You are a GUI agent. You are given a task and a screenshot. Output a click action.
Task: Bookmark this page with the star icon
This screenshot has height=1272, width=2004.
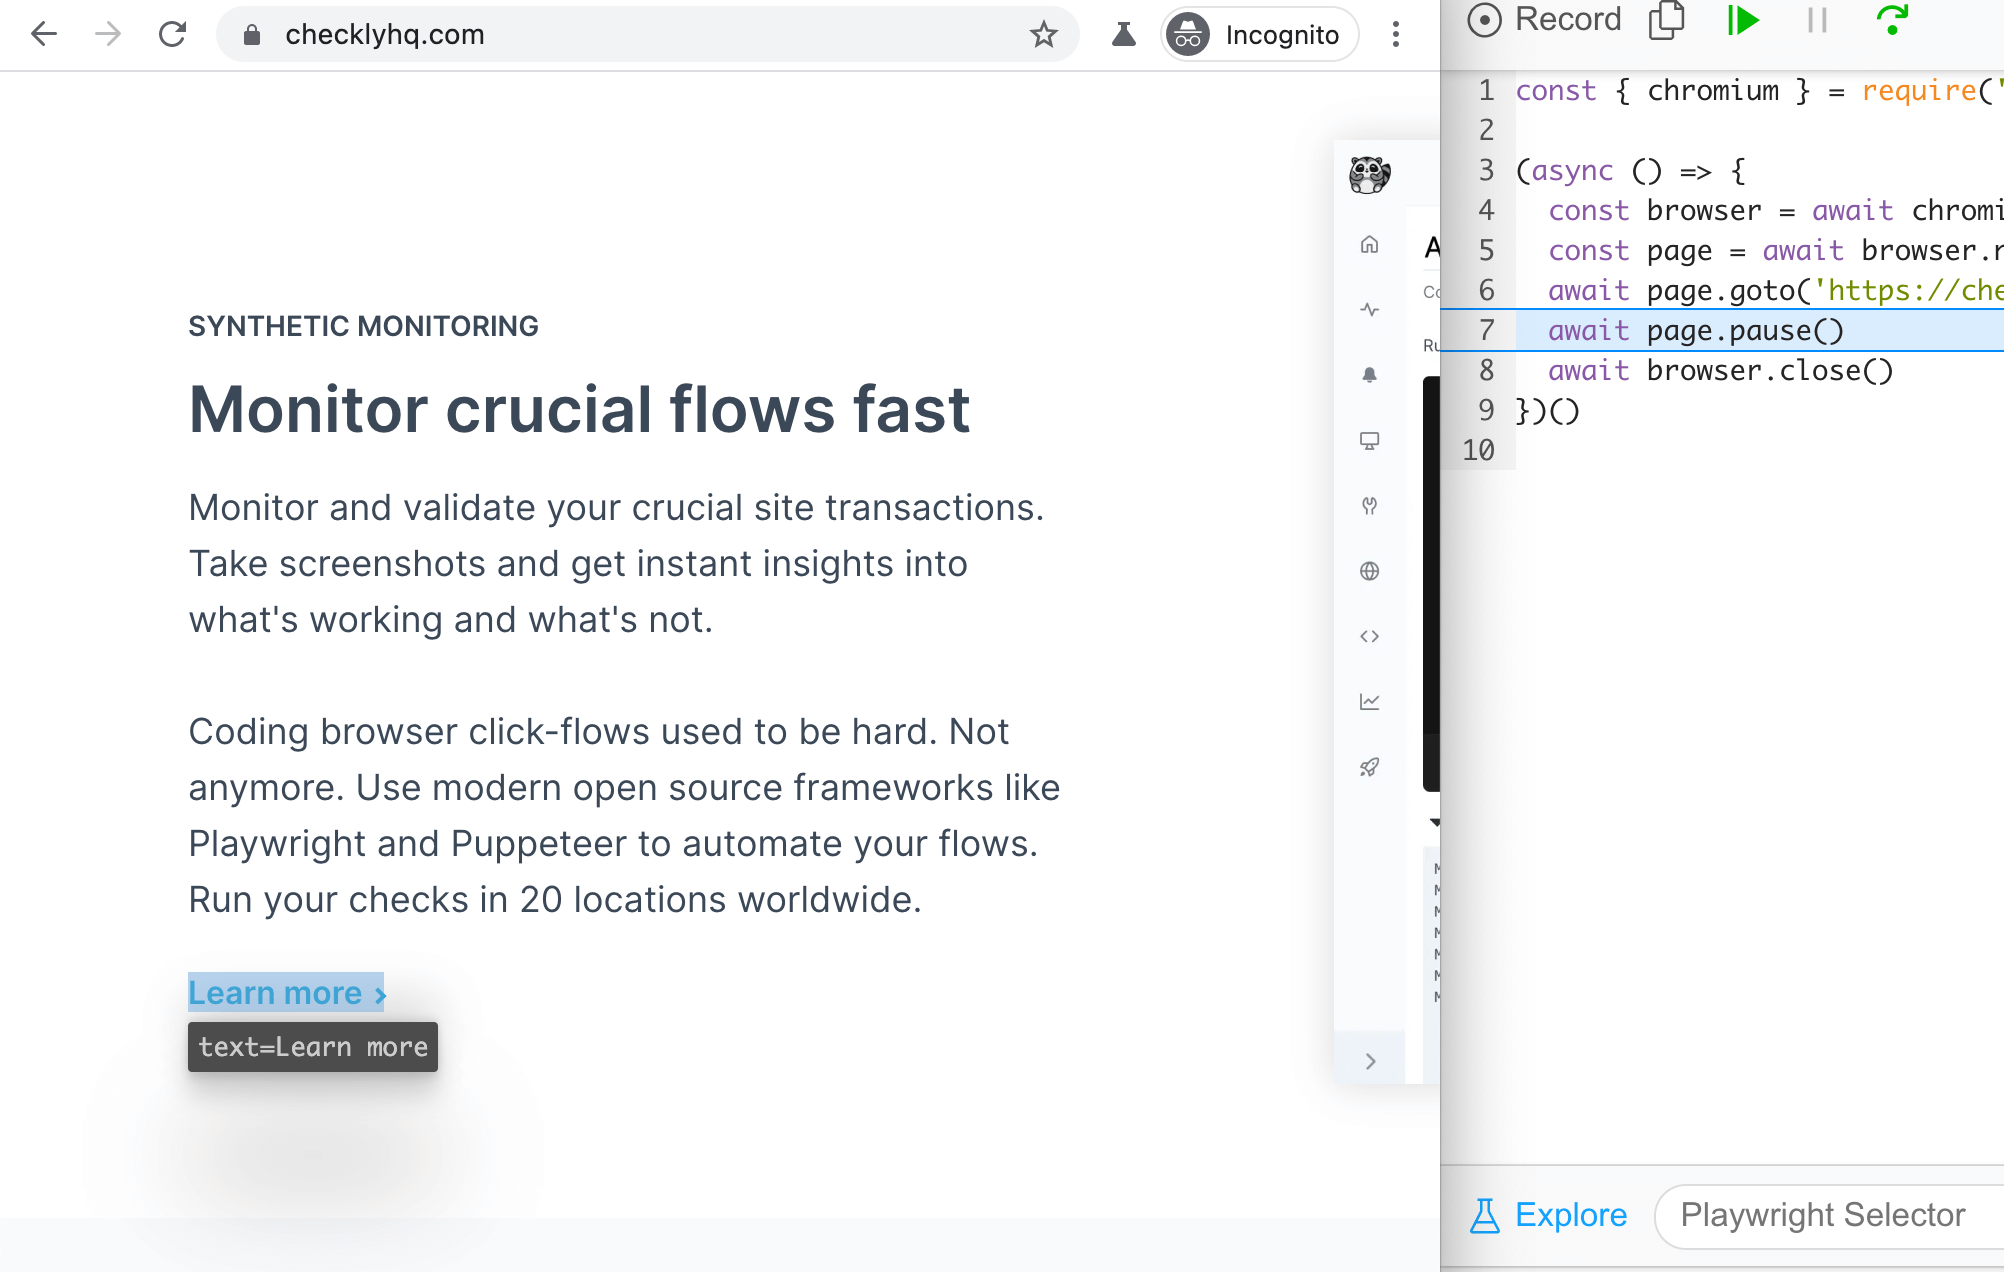coord(1043,35)
